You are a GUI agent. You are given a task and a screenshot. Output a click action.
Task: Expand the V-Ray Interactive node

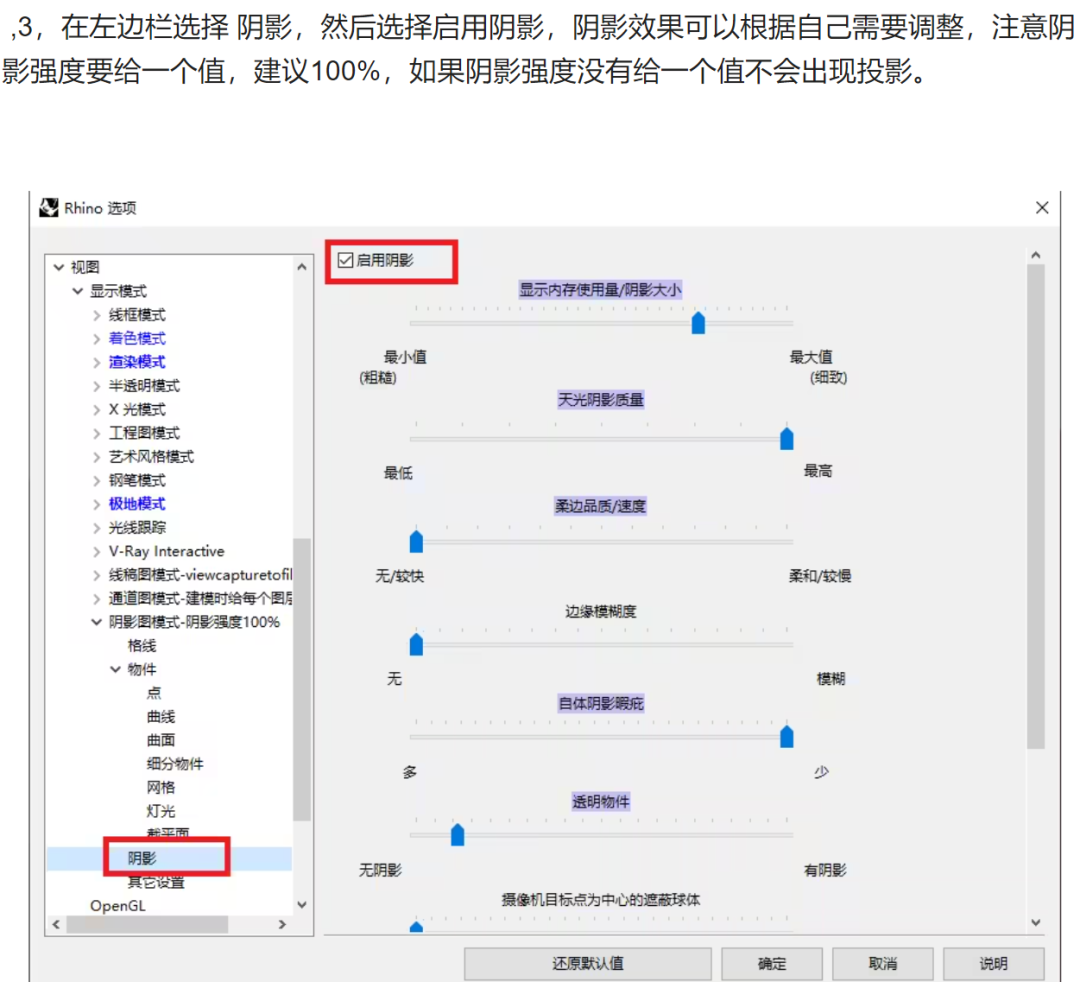pyautogui.click(x=96, y=552)
